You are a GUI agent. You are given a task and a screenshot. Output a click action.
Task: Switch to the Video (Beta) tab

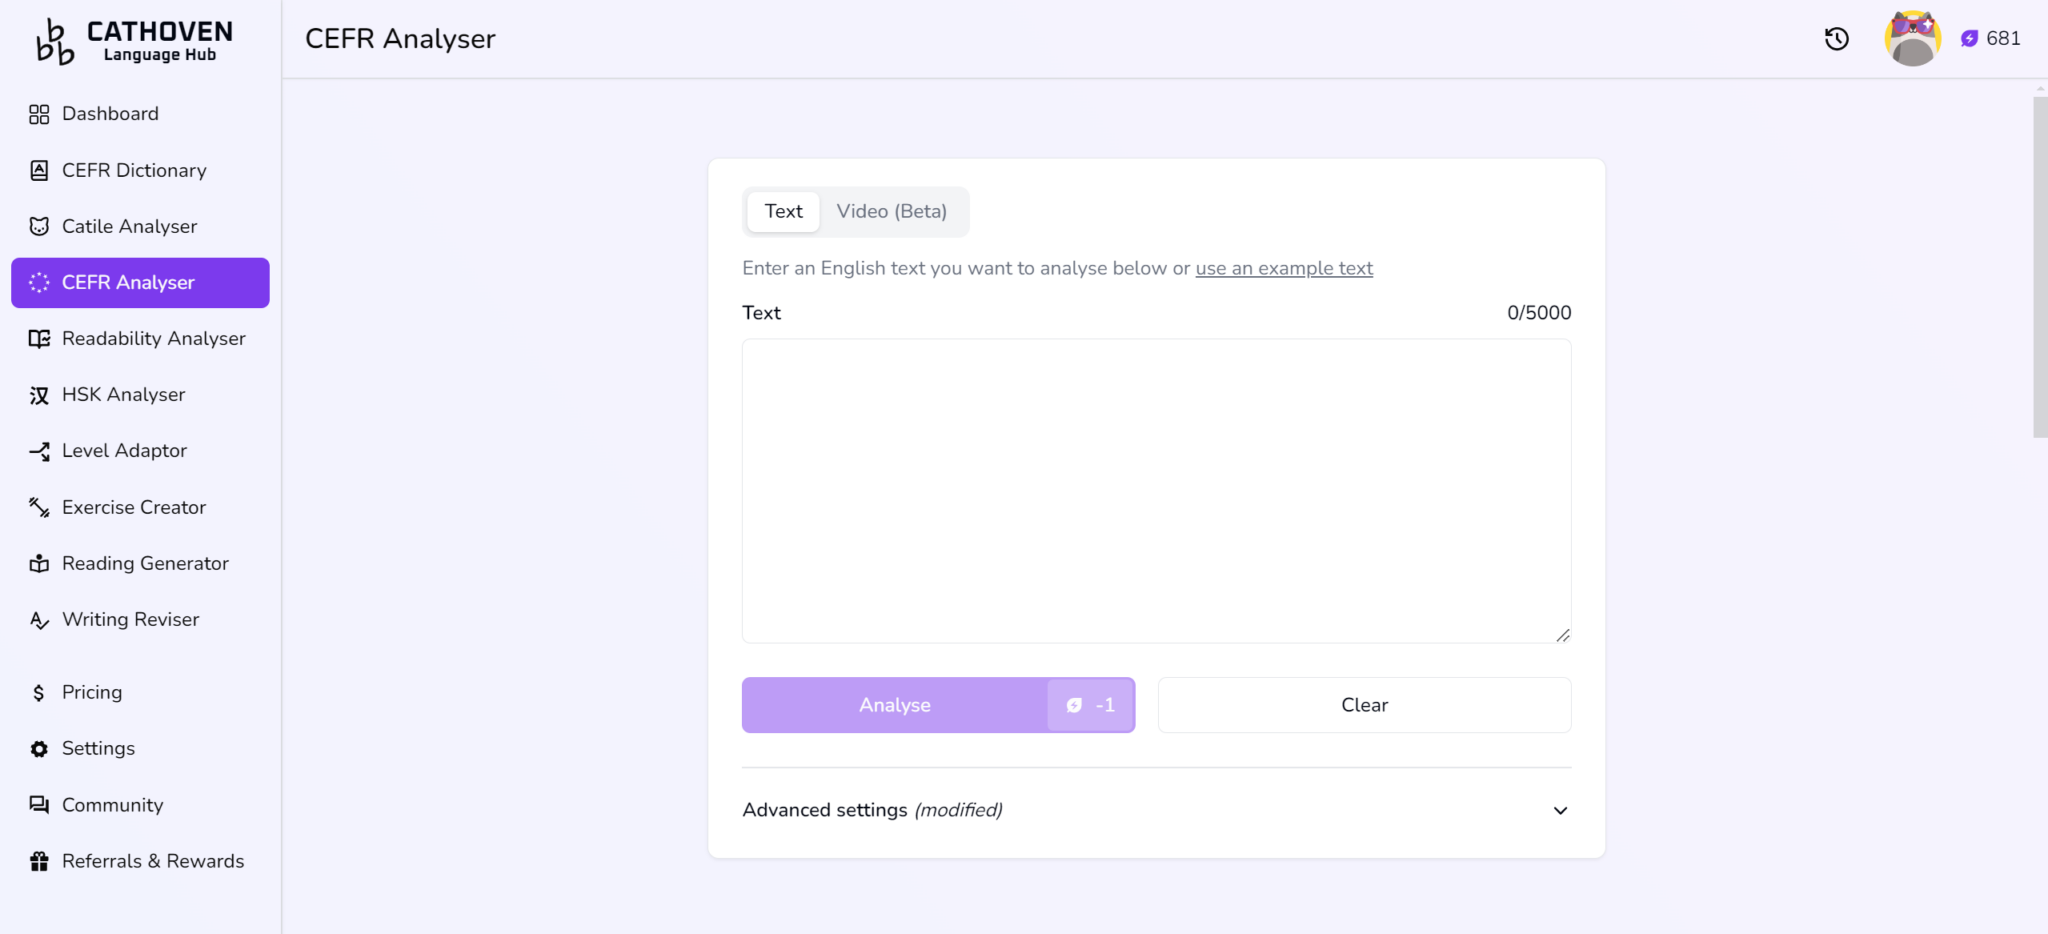(891, 211)
